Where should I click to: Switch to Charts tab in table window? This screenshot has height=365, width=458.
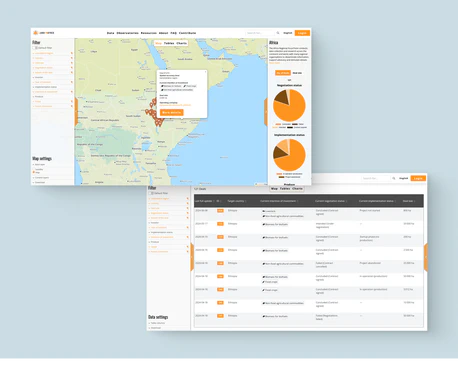[297, 189]
